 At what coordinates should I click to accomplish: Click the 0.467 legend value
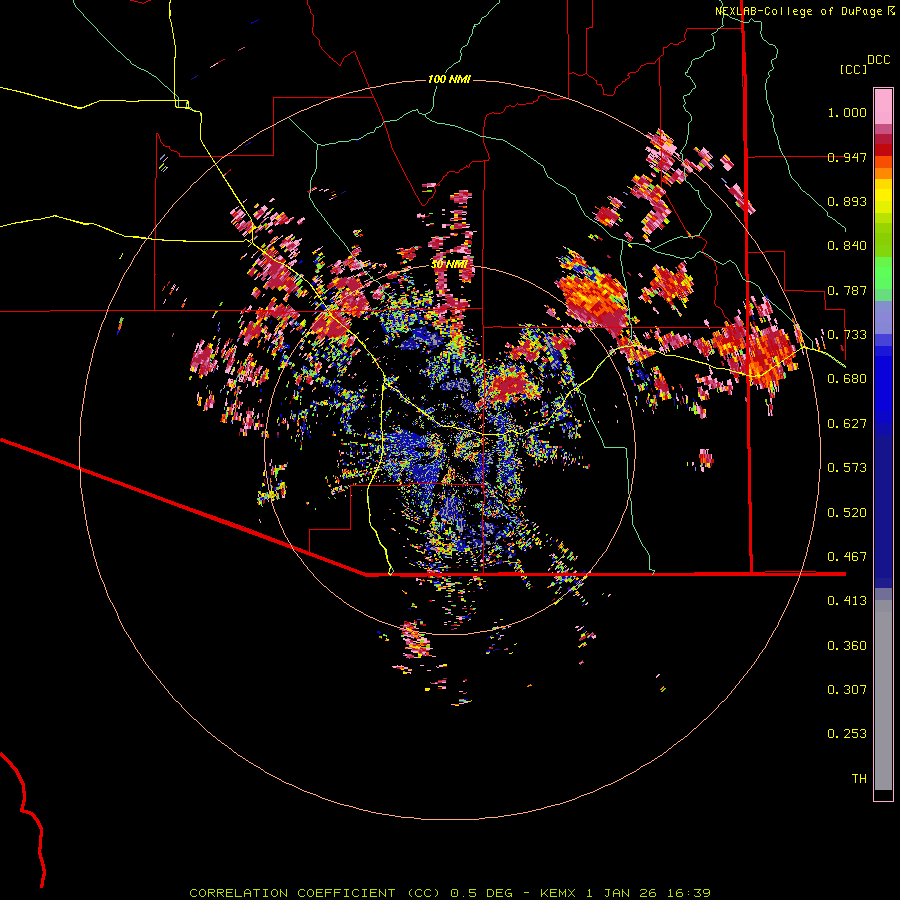click(847, 557)
